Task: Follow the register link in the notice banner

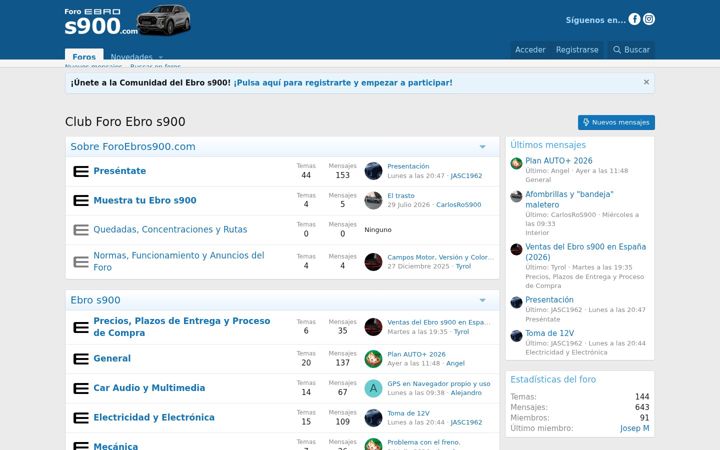Action: (343, 83)
